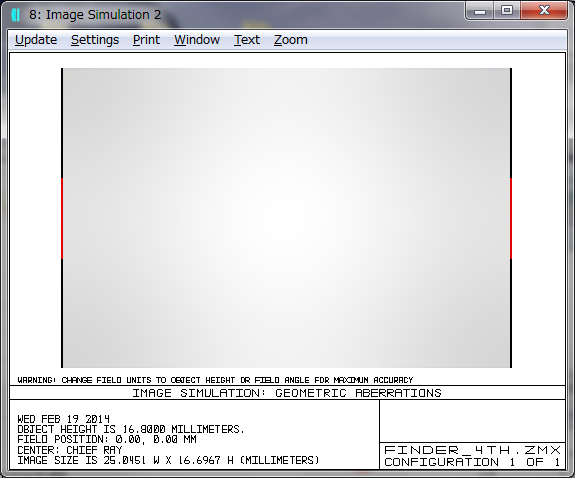Click the object height text line
575x478 pixels.
pyautogui.click(x=131, y=429)
